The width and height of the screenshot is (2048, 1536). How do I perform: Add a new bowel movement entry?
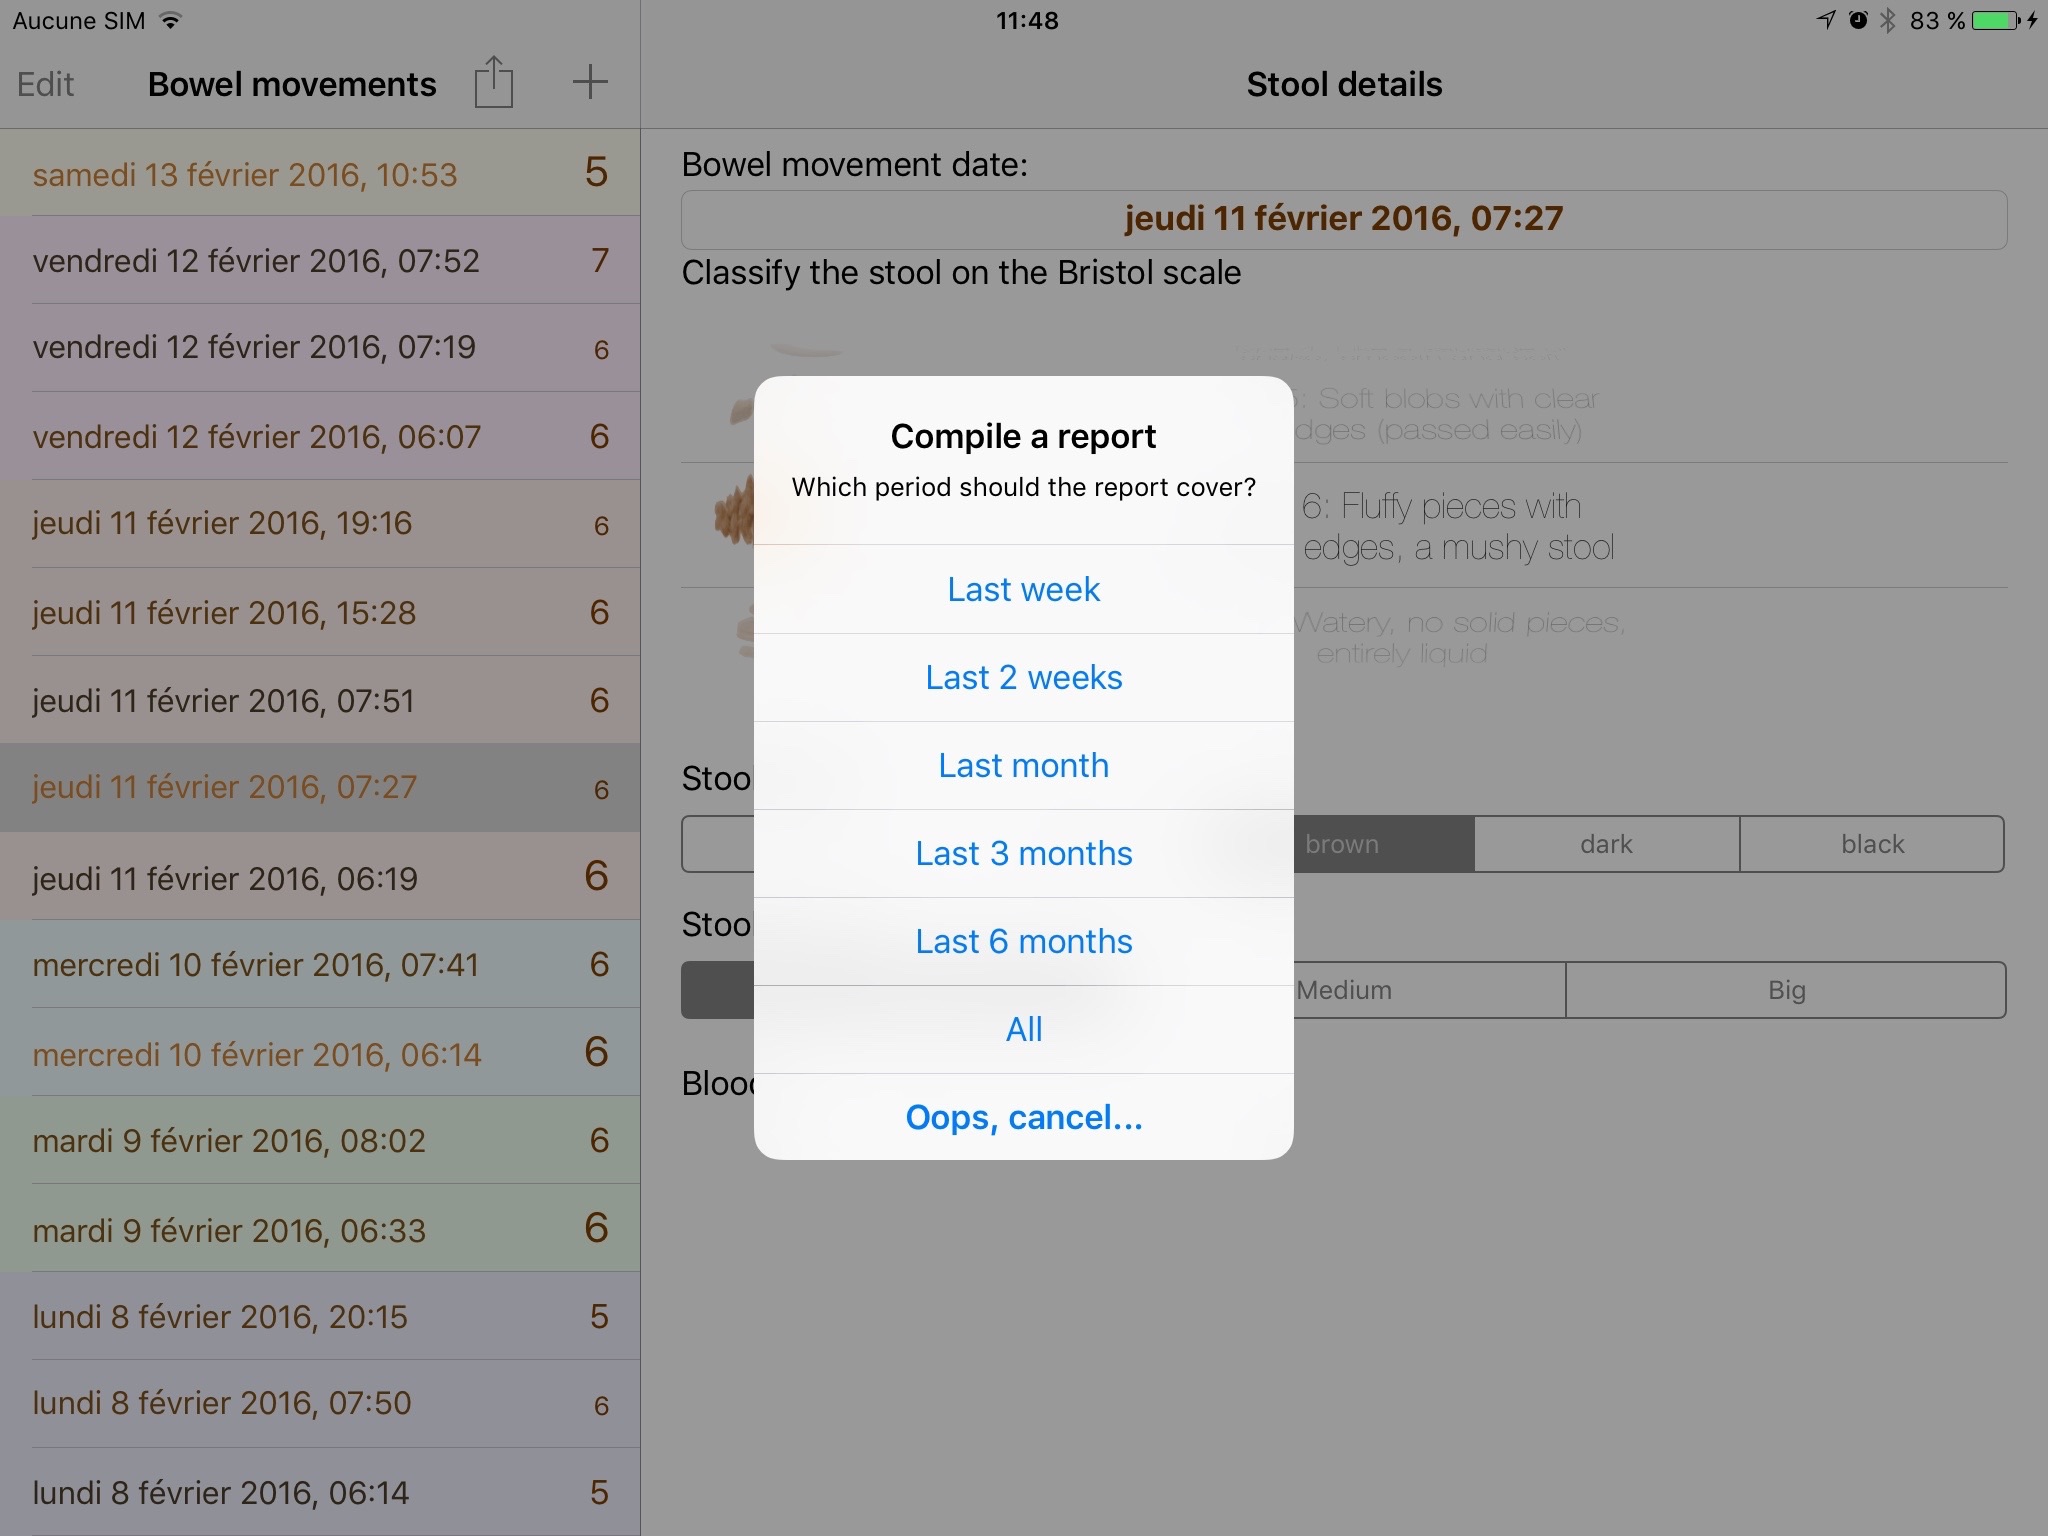click(590, 82)
